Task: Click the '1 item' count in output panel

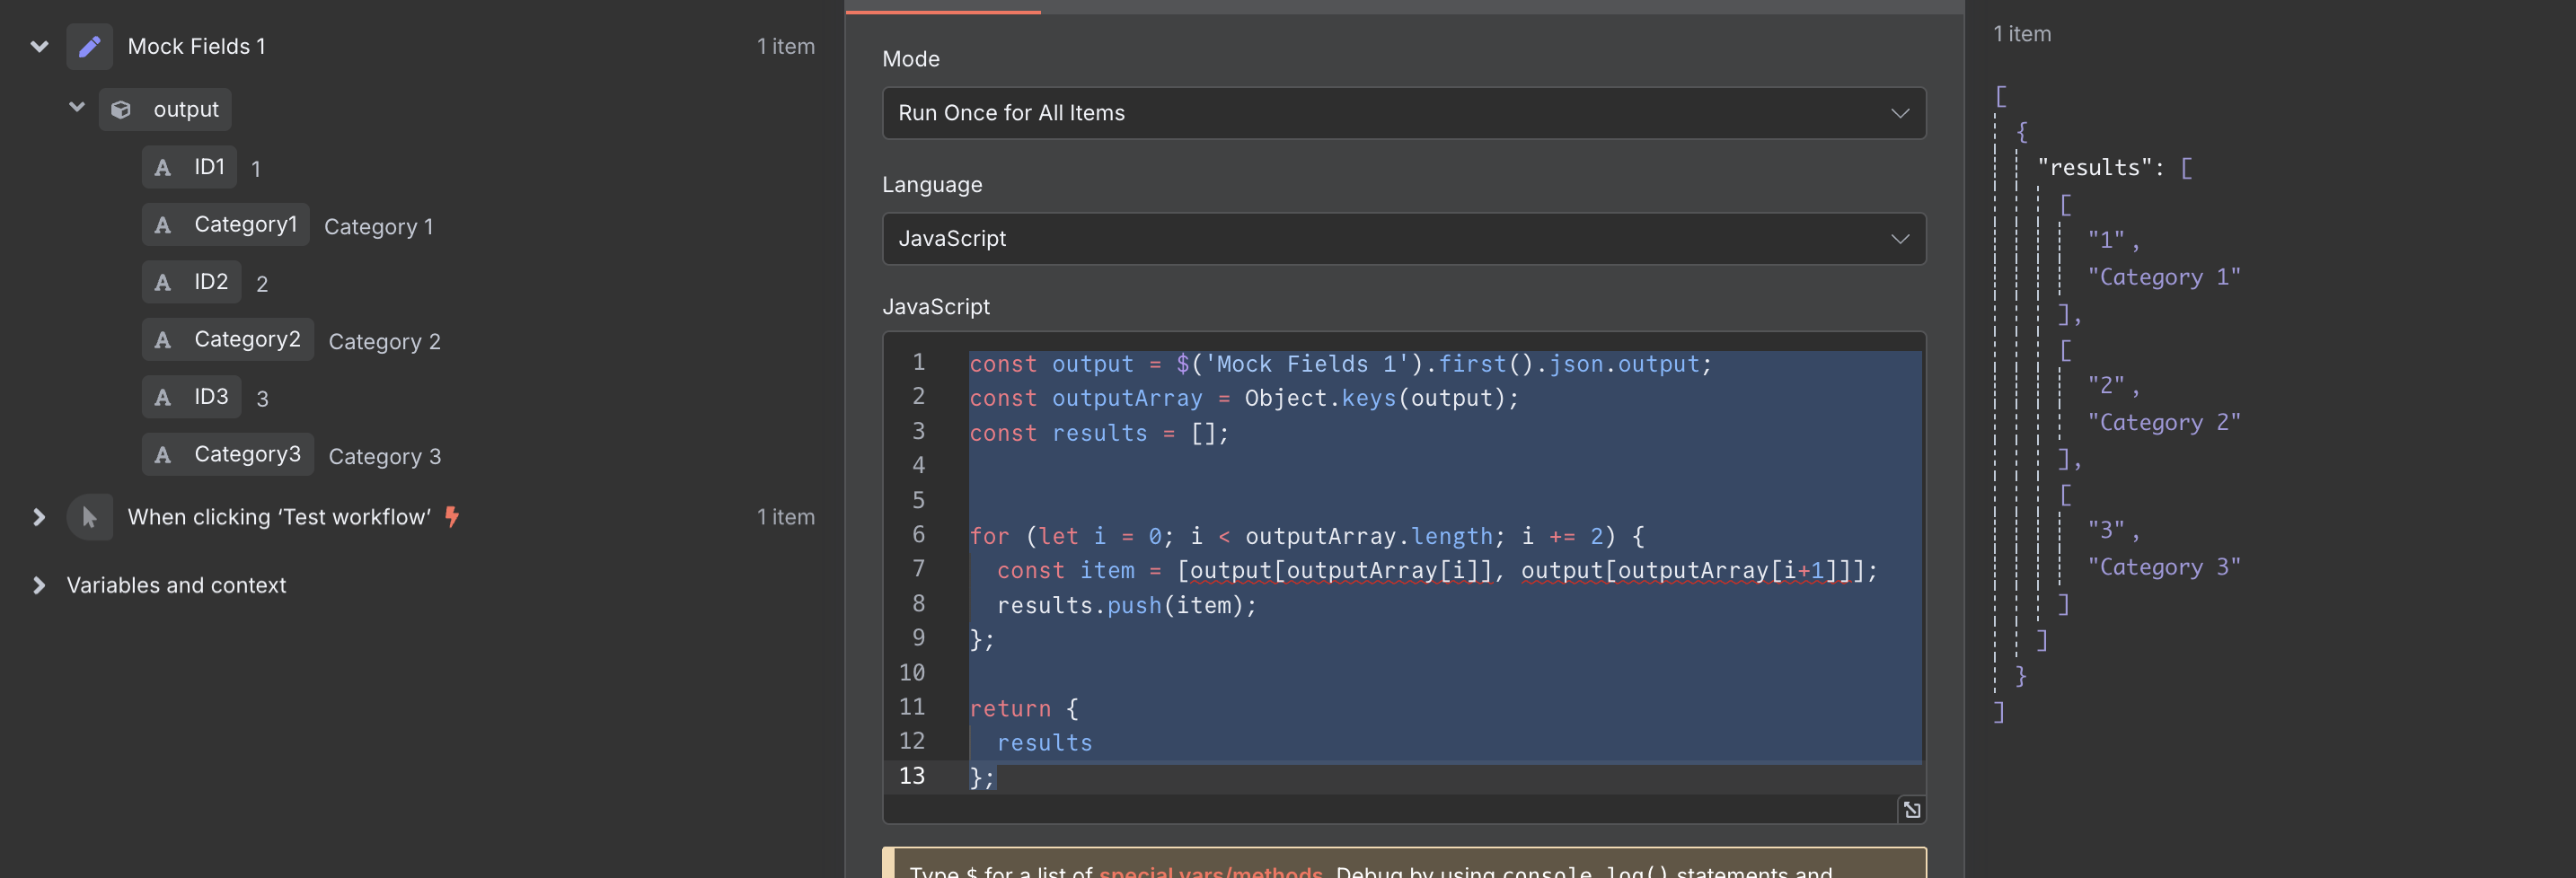Action: coord(2022,33)
